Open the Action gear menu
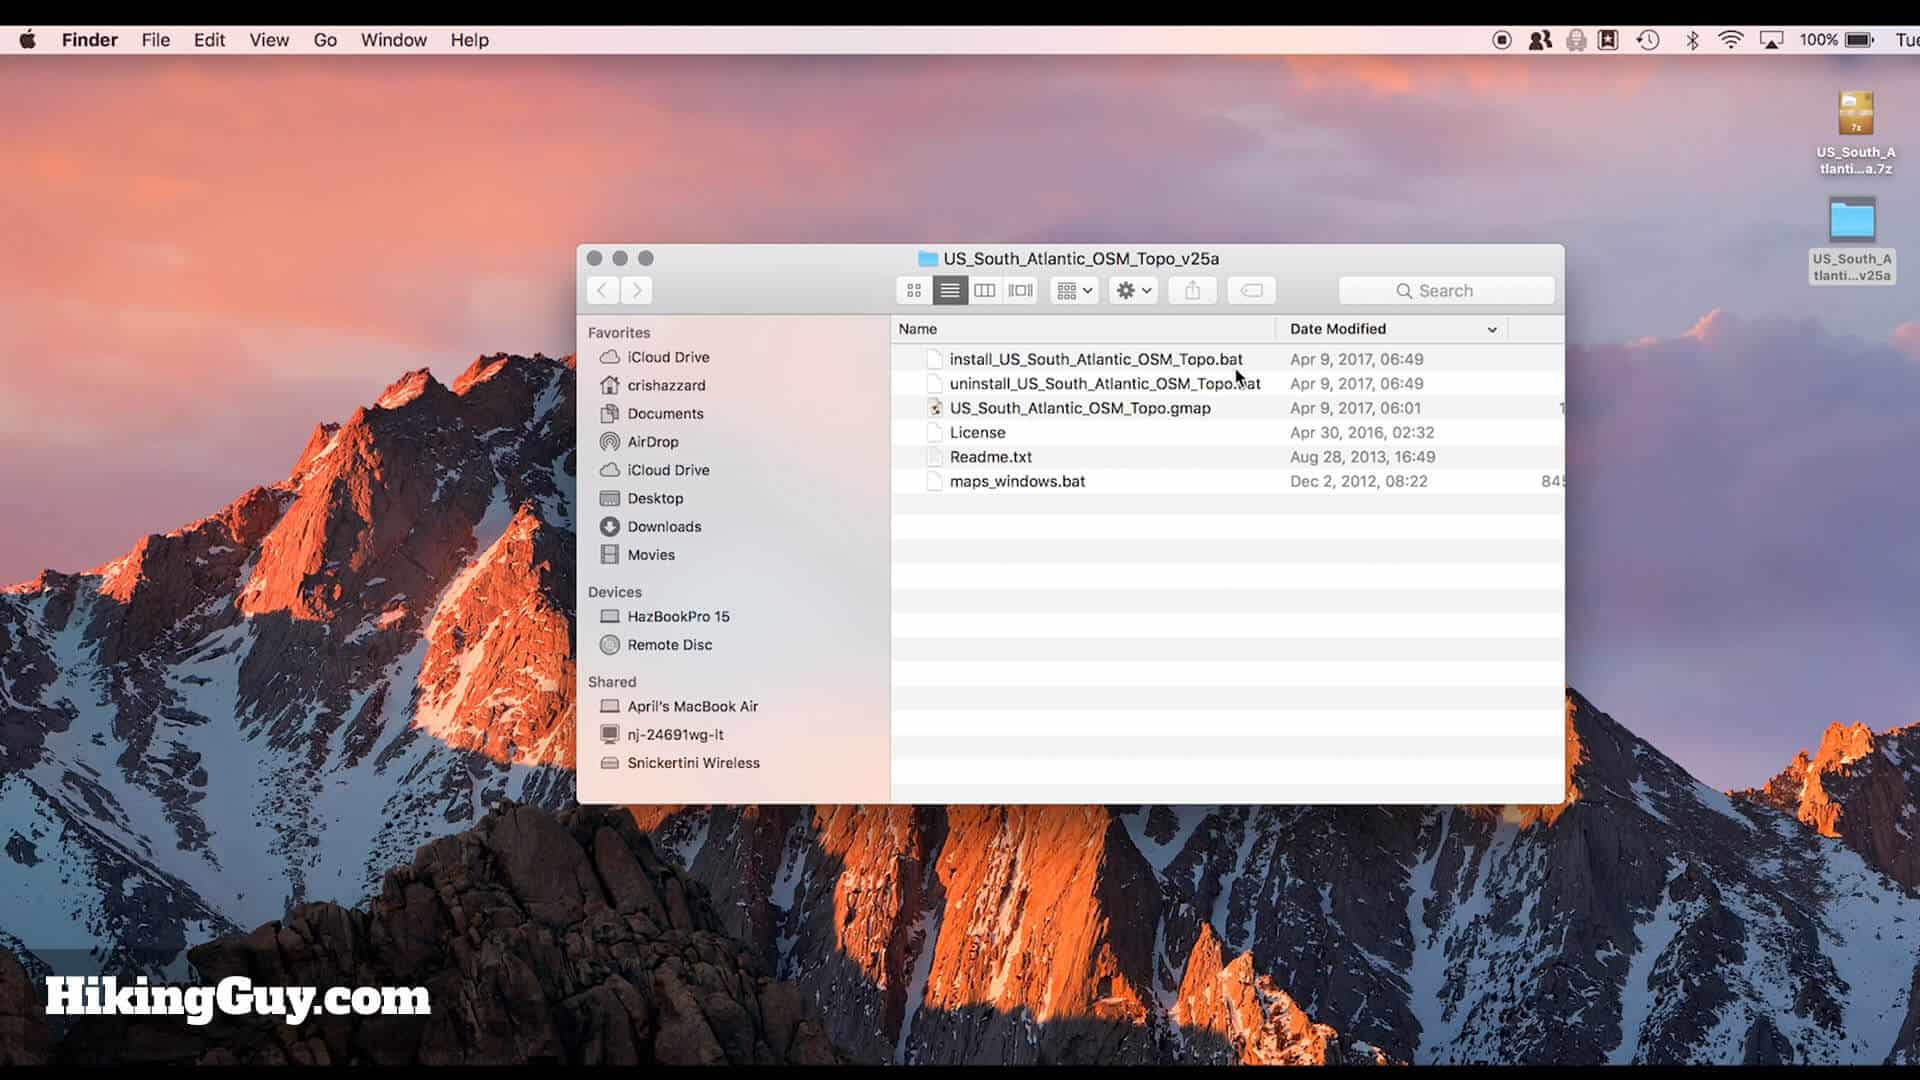The height and width of the screenshot is (1080, 1920). point(1133,291)
